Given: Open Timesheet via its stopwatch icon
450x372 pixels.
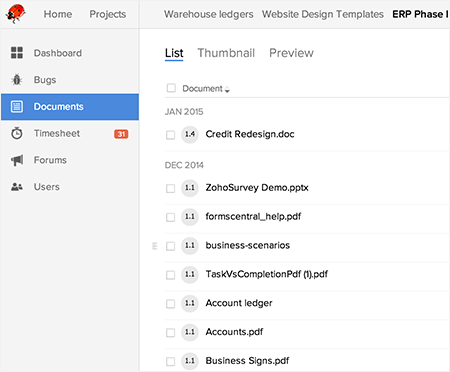Looking at the screenshot, I should pos(17,133).
